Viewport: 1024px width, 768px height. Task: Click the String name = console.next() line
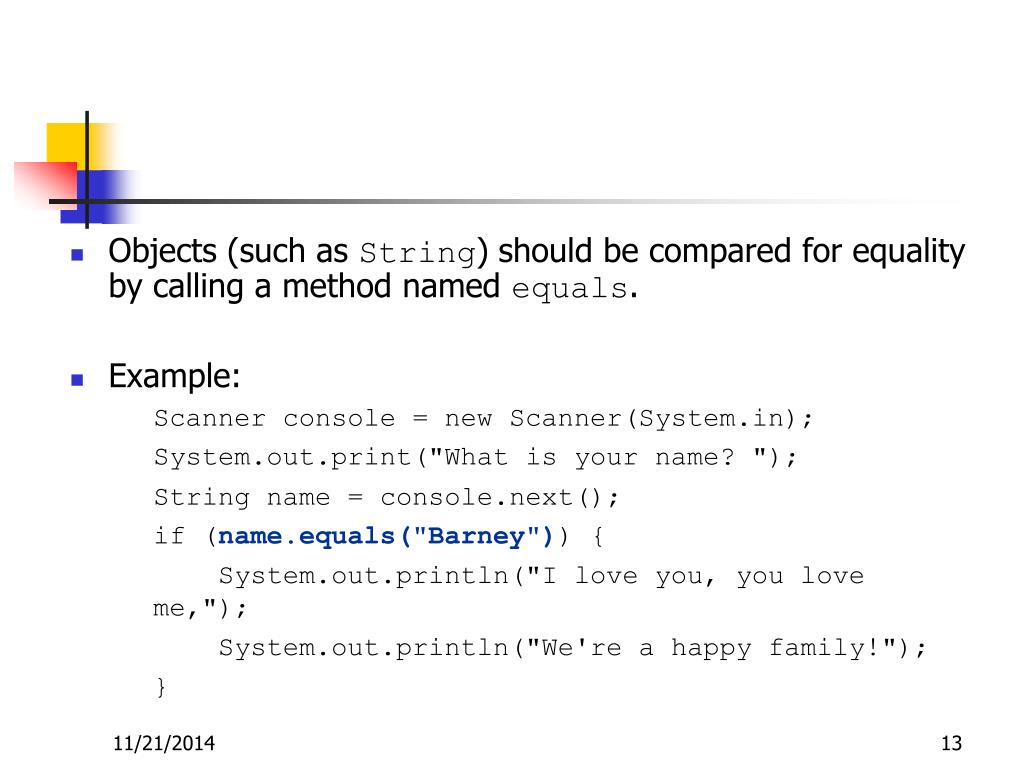[x=386, y=498]
